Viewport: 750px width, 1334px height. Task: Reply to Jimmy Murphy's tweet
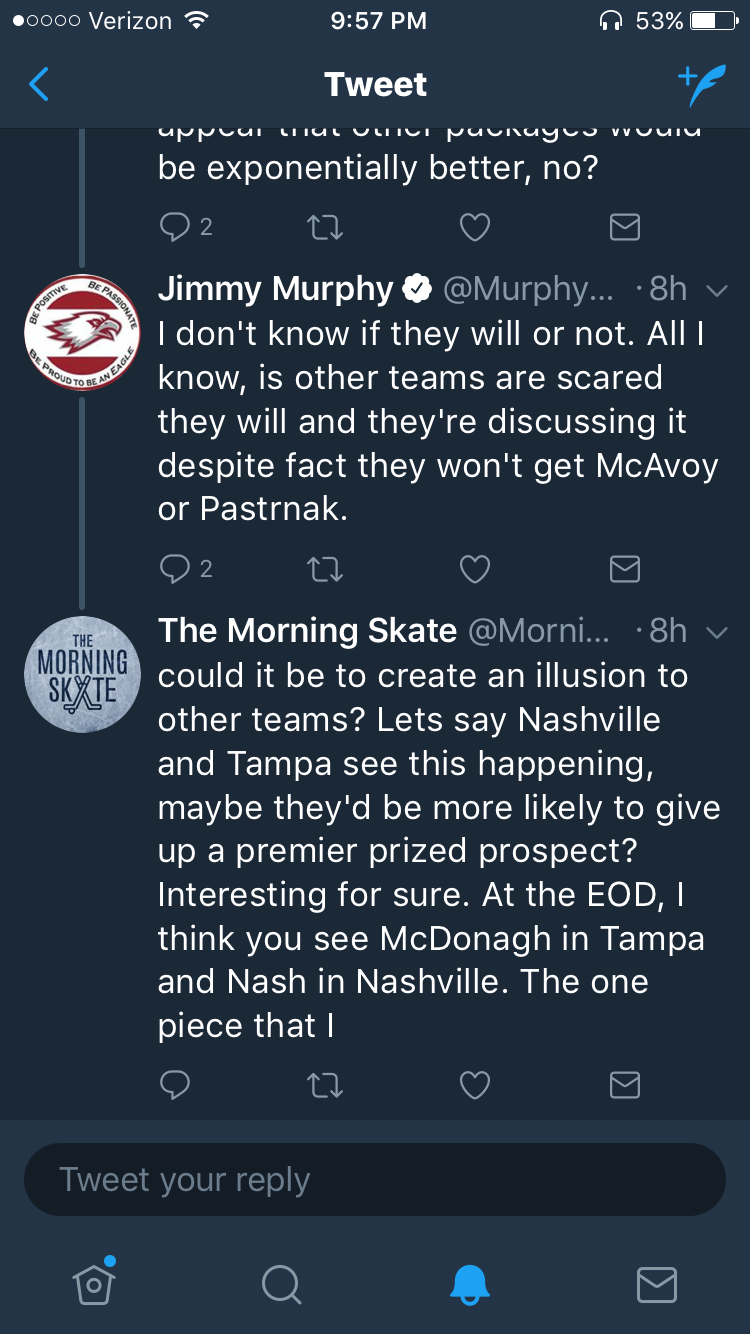pos(175,569)
